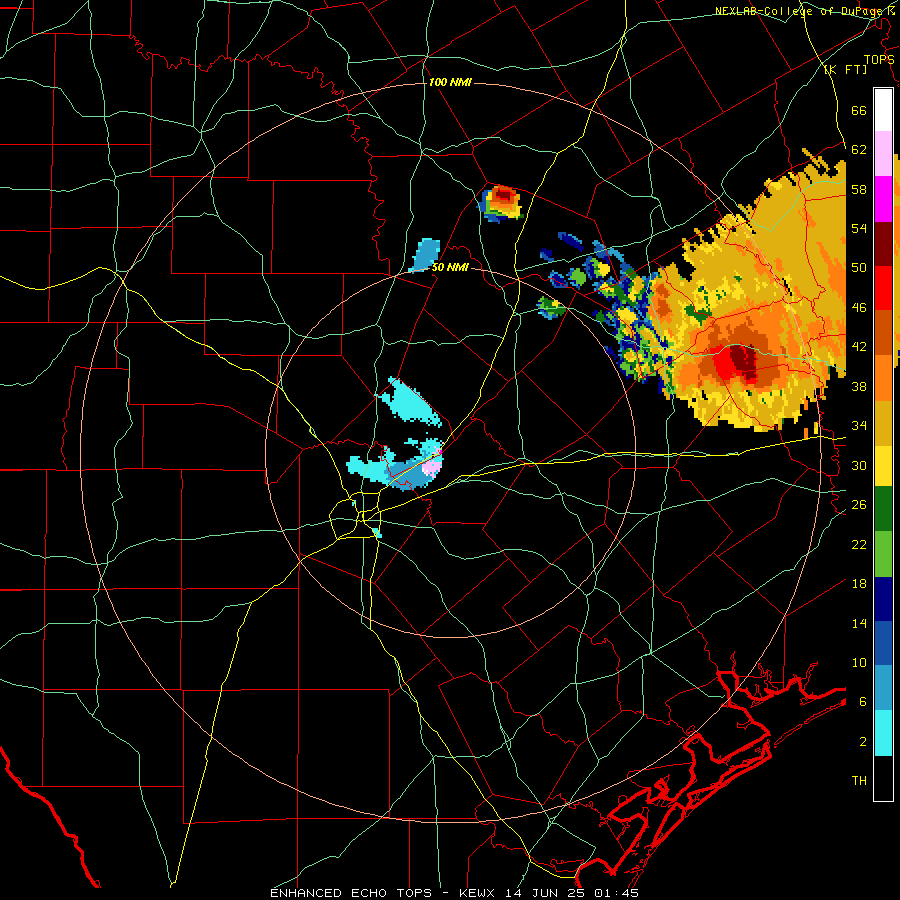Click the 'K FT' units label
Viewport: 900px width, 900px height.
click(845, 70)
